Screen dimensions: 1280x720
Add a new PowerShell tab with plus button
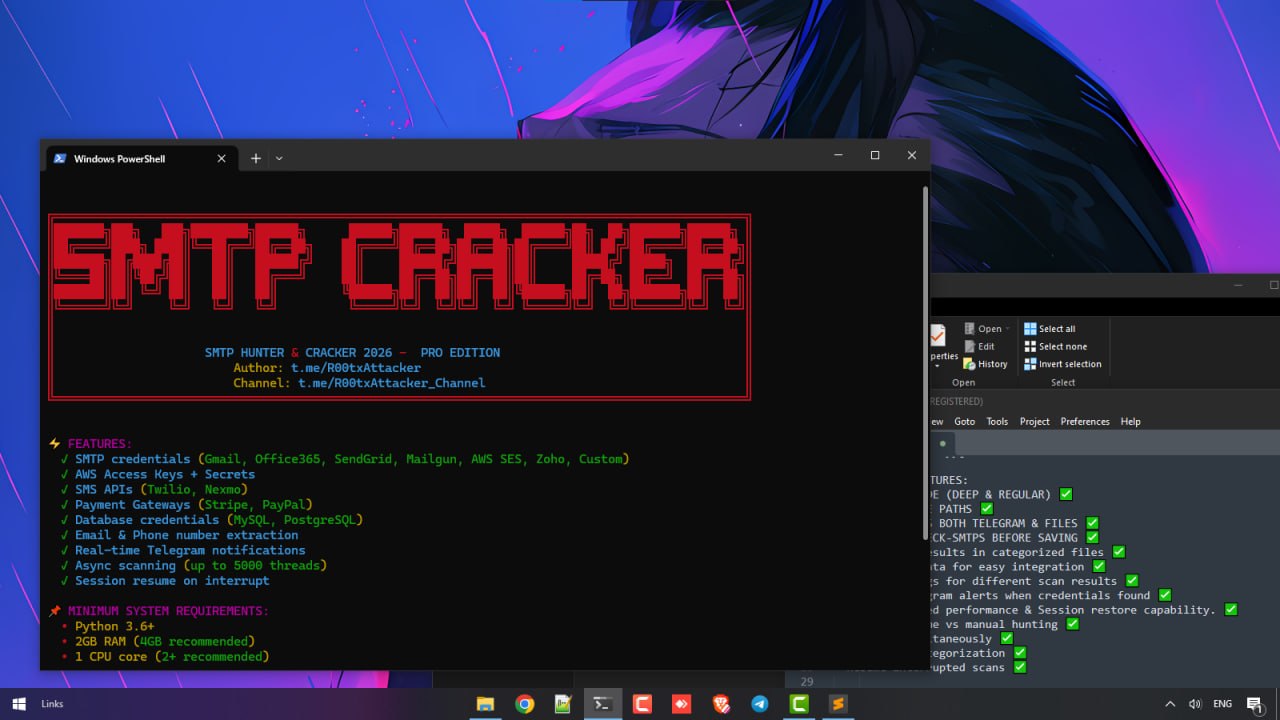point(256,158)
